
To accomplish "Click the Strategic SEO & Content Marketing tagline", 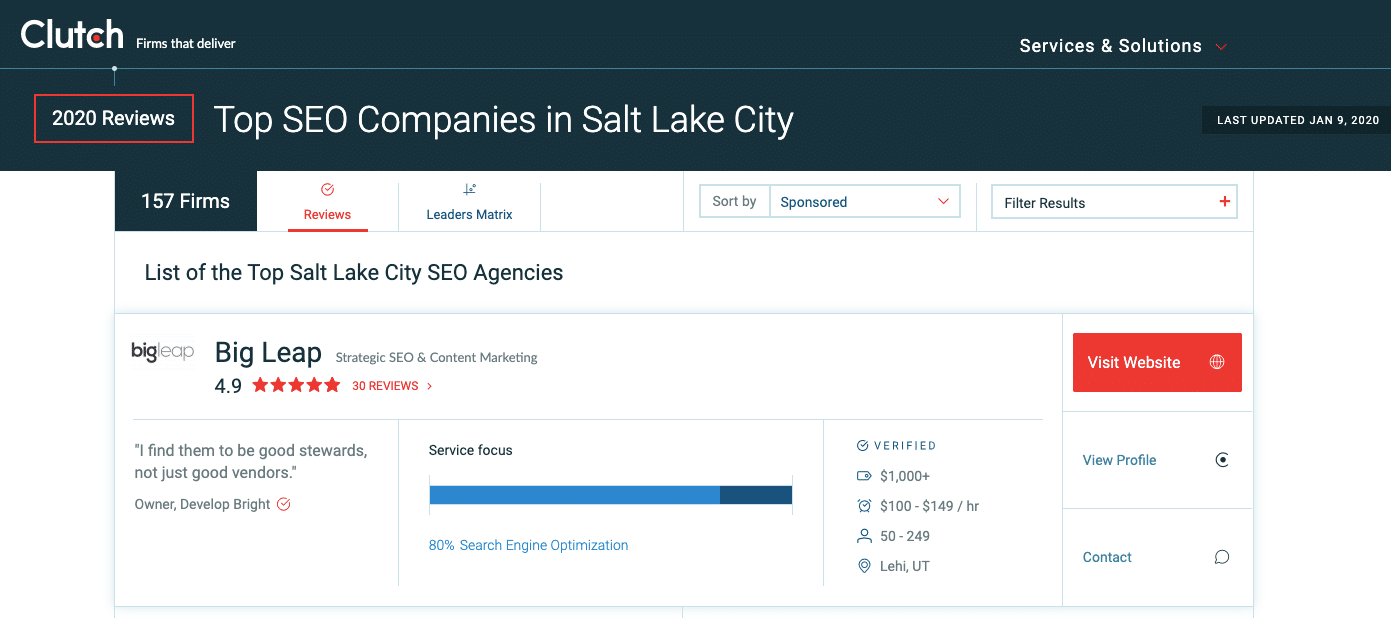I will click(436, 357).
